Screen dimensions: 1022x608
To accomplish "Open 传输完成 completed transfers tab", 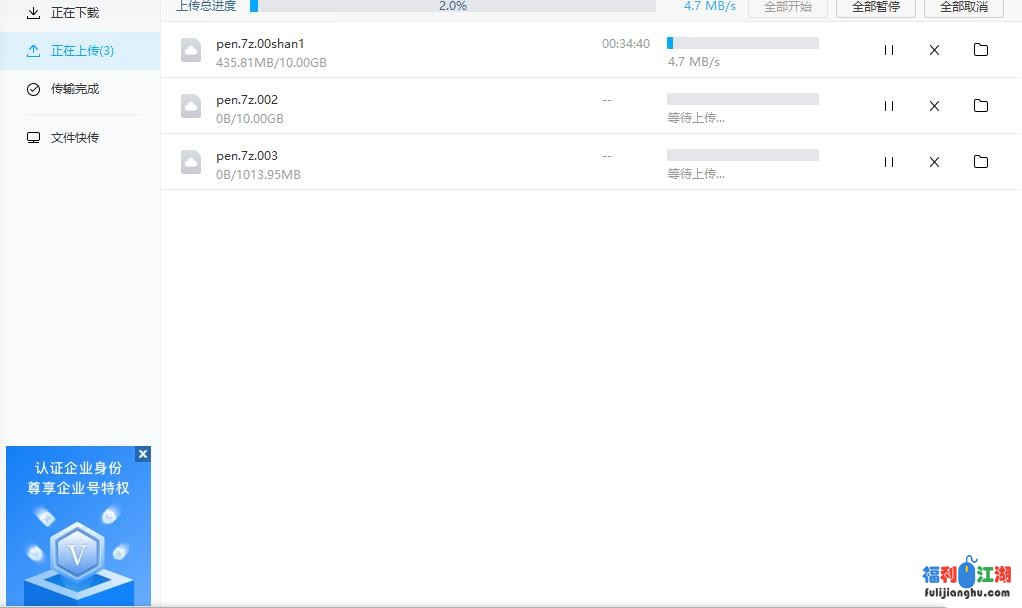I will click(x=74, y=89).
